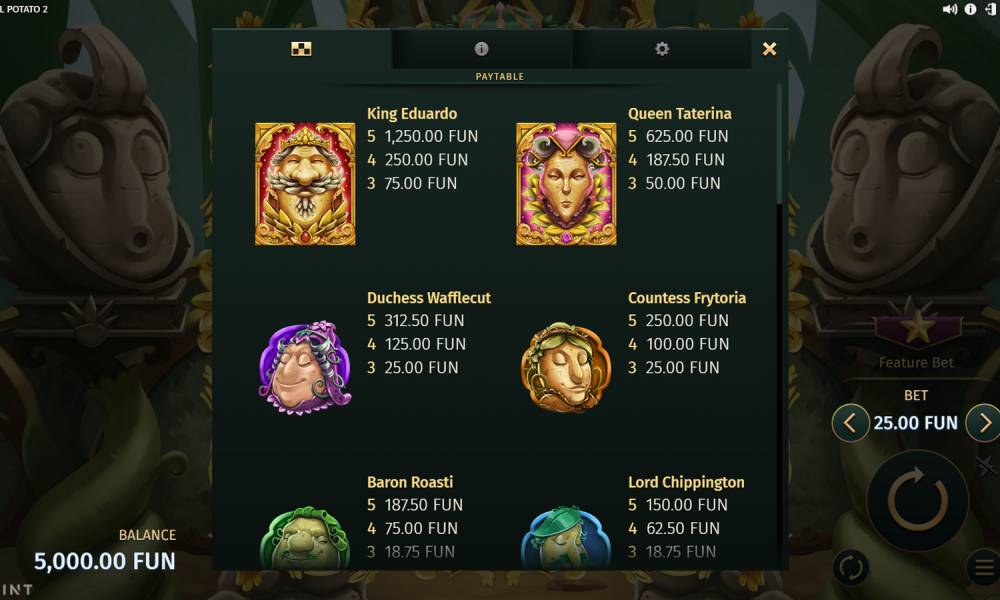Select the Queen Taterina symbol image
Viewport: 1000px width, 600px height.
point(566,184)
